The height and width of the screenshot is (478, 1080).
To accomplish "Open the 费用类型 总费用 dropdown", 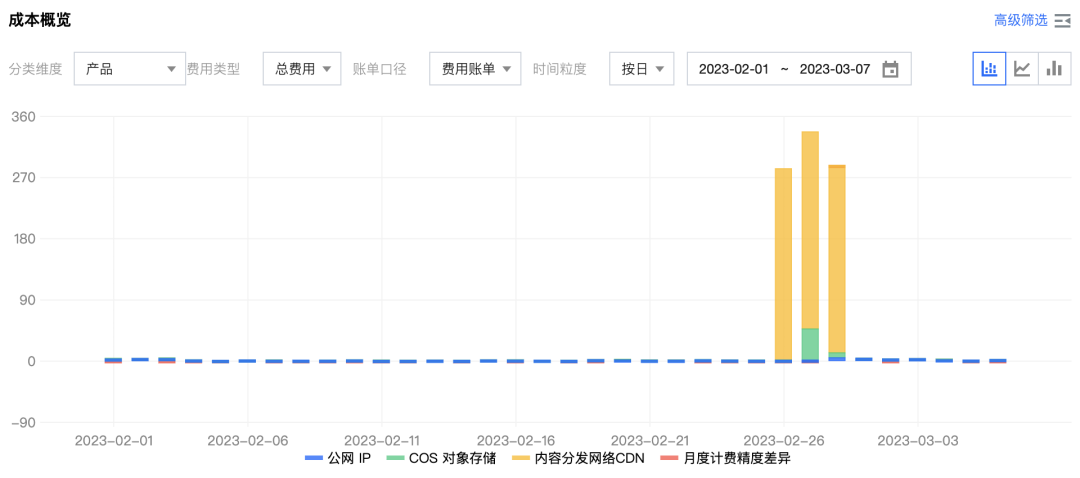I will tap(302, 69).
